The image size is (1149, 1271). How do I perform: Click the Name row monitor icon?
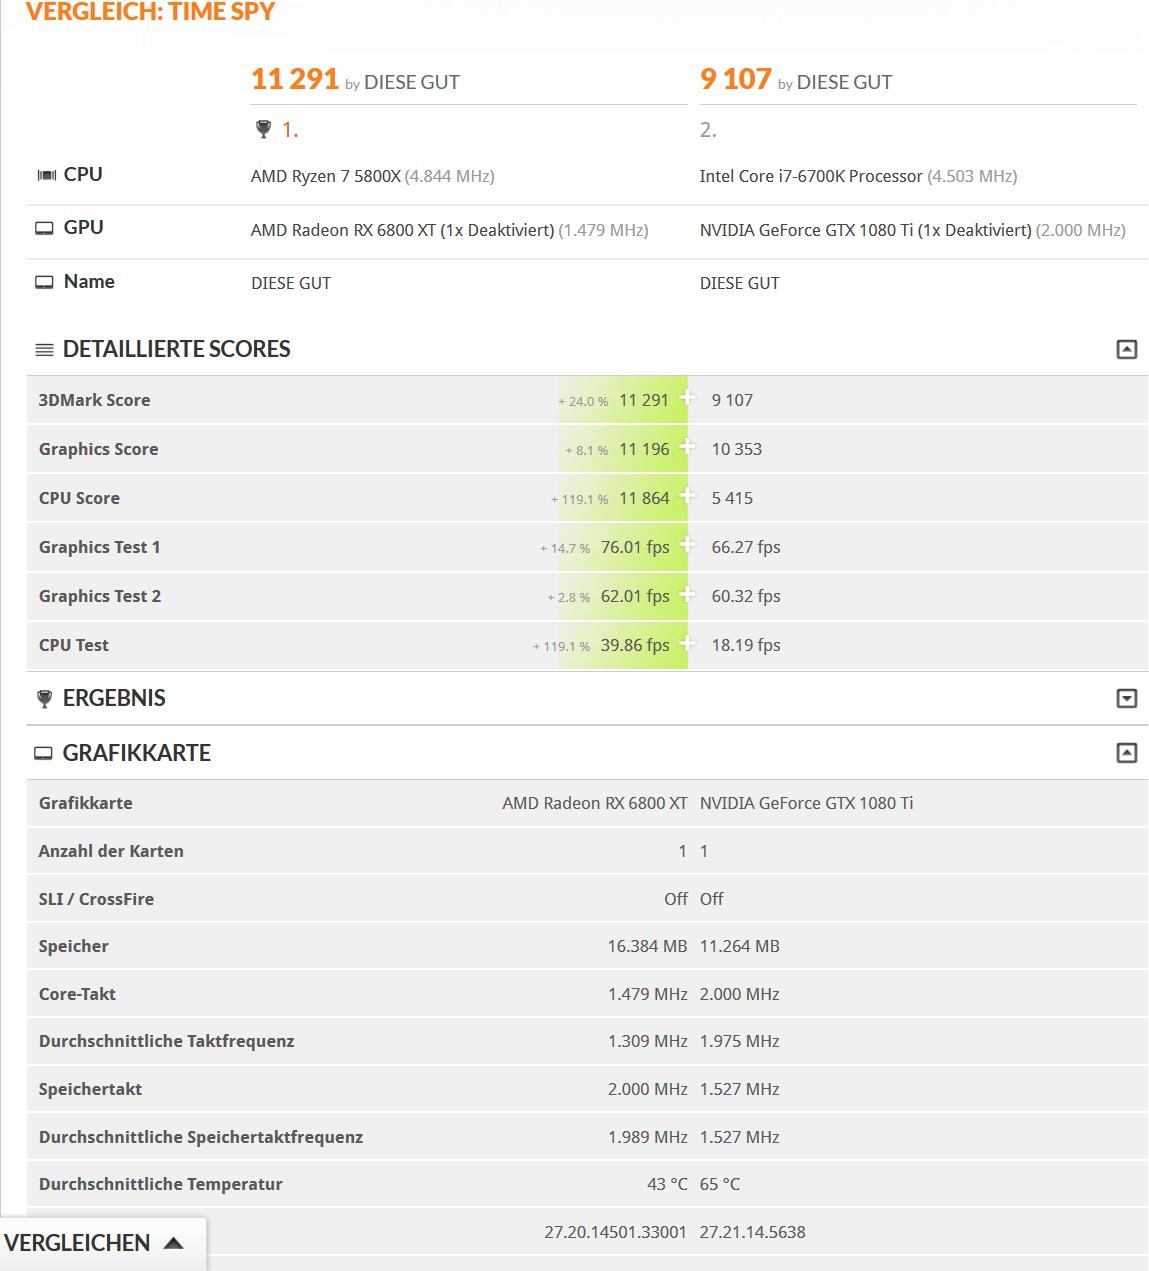point(44,282)
